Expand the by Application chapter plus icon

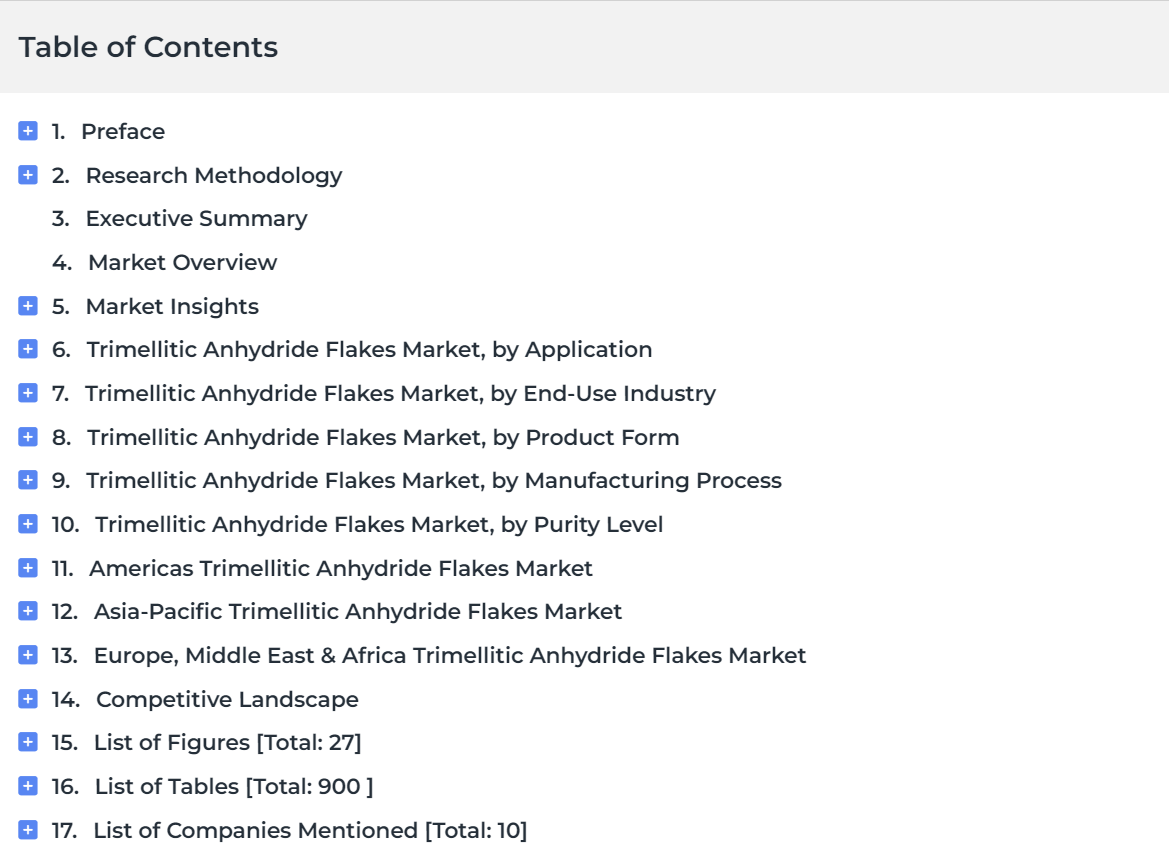click(x=28, y=349)
